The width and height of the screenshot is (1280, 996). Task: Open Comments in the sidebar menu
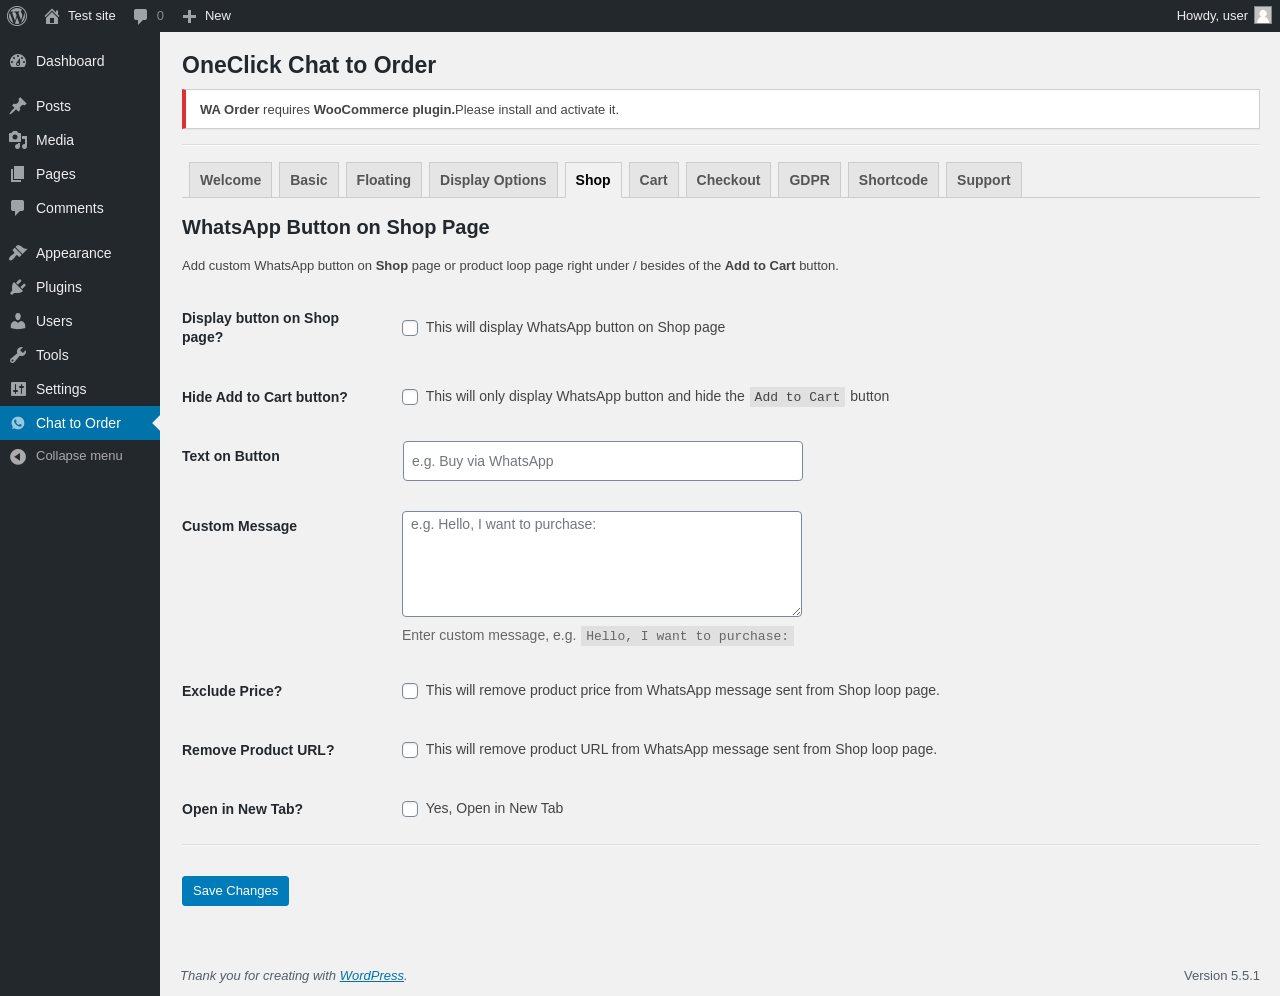coord(80,208)
